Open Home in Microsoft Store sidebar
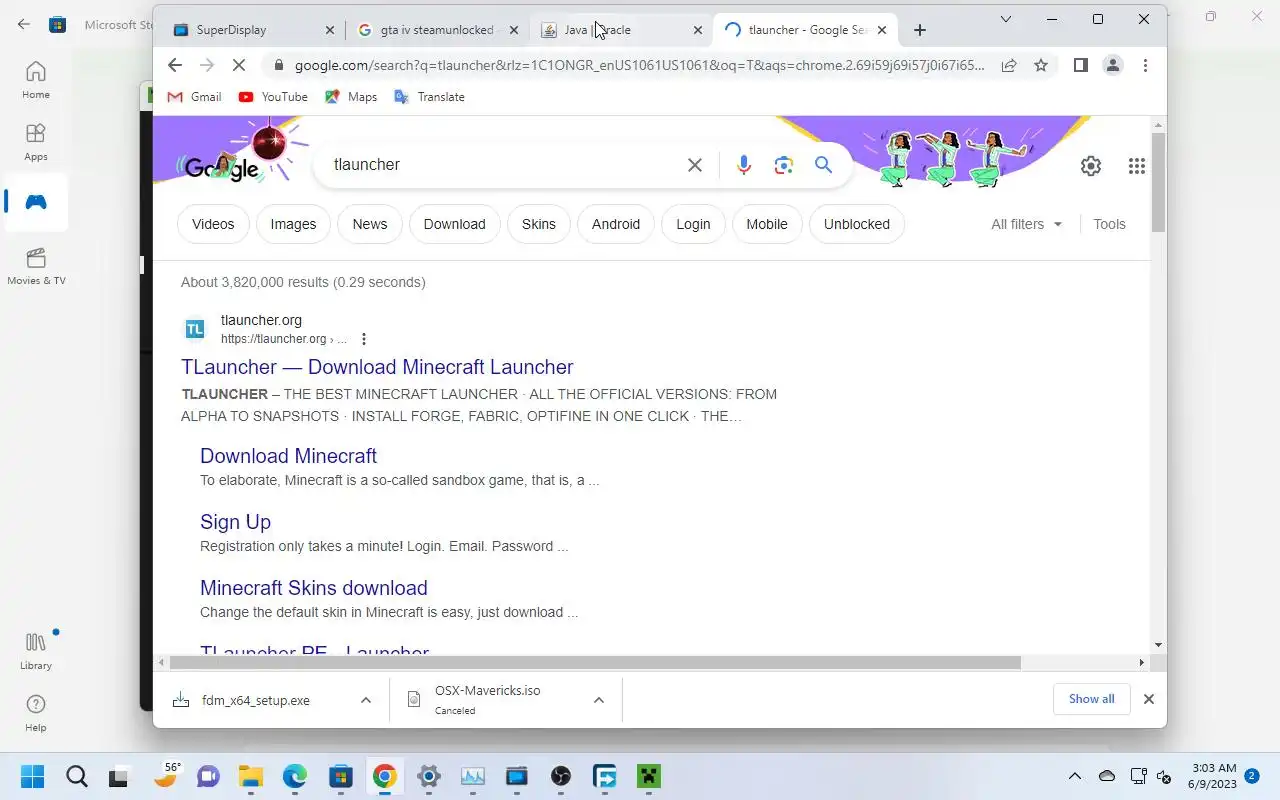Screen dimensions: 1280x800 [x=36, y=80]
